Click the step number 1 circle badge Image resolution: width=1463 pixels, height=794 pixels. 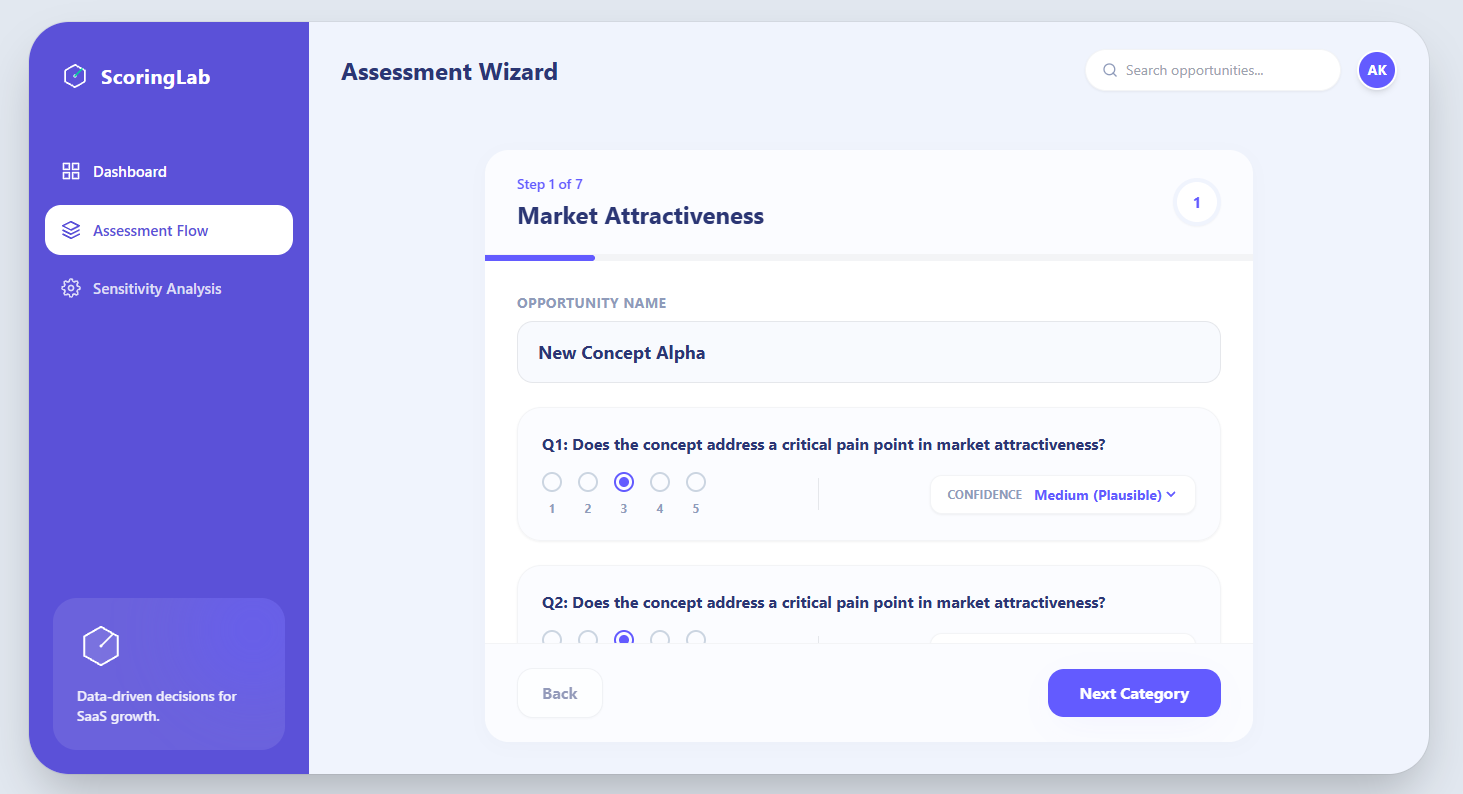coord(1196,203)
